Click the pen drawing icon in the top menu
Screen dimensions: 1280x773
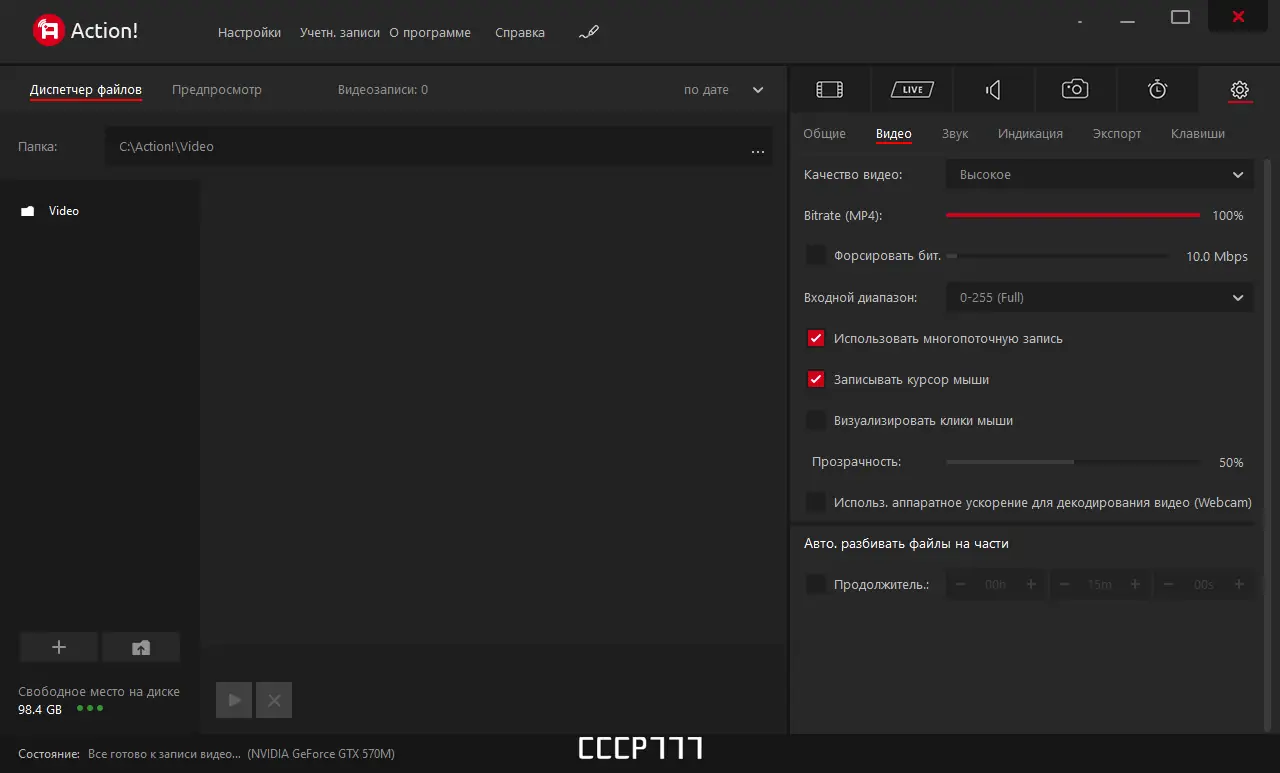[x=589, y=32]
